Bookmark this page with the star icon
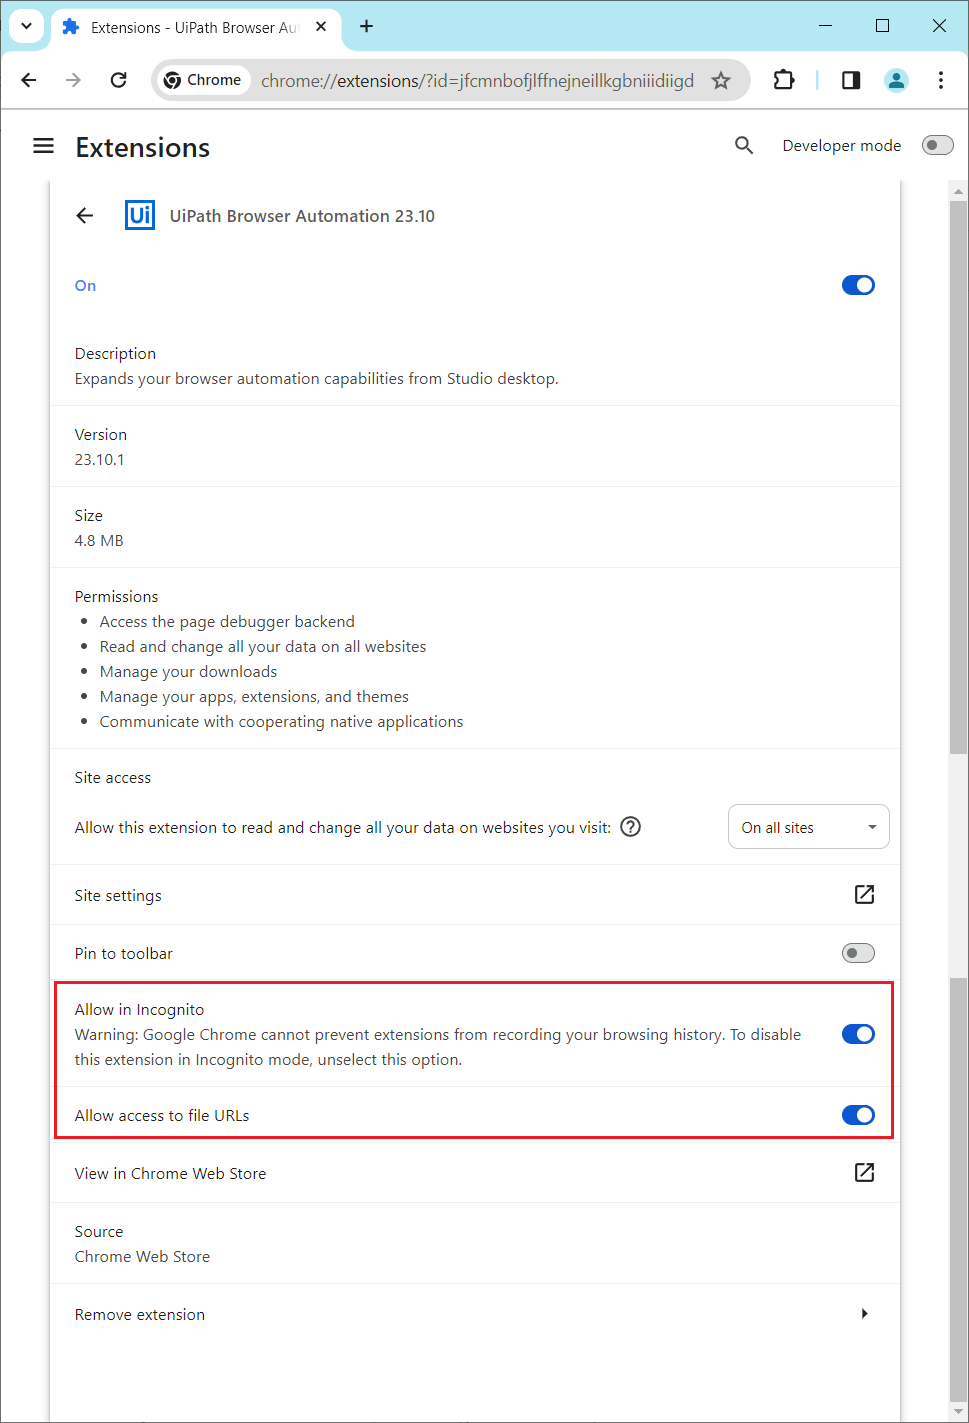 tap(721, 81)
